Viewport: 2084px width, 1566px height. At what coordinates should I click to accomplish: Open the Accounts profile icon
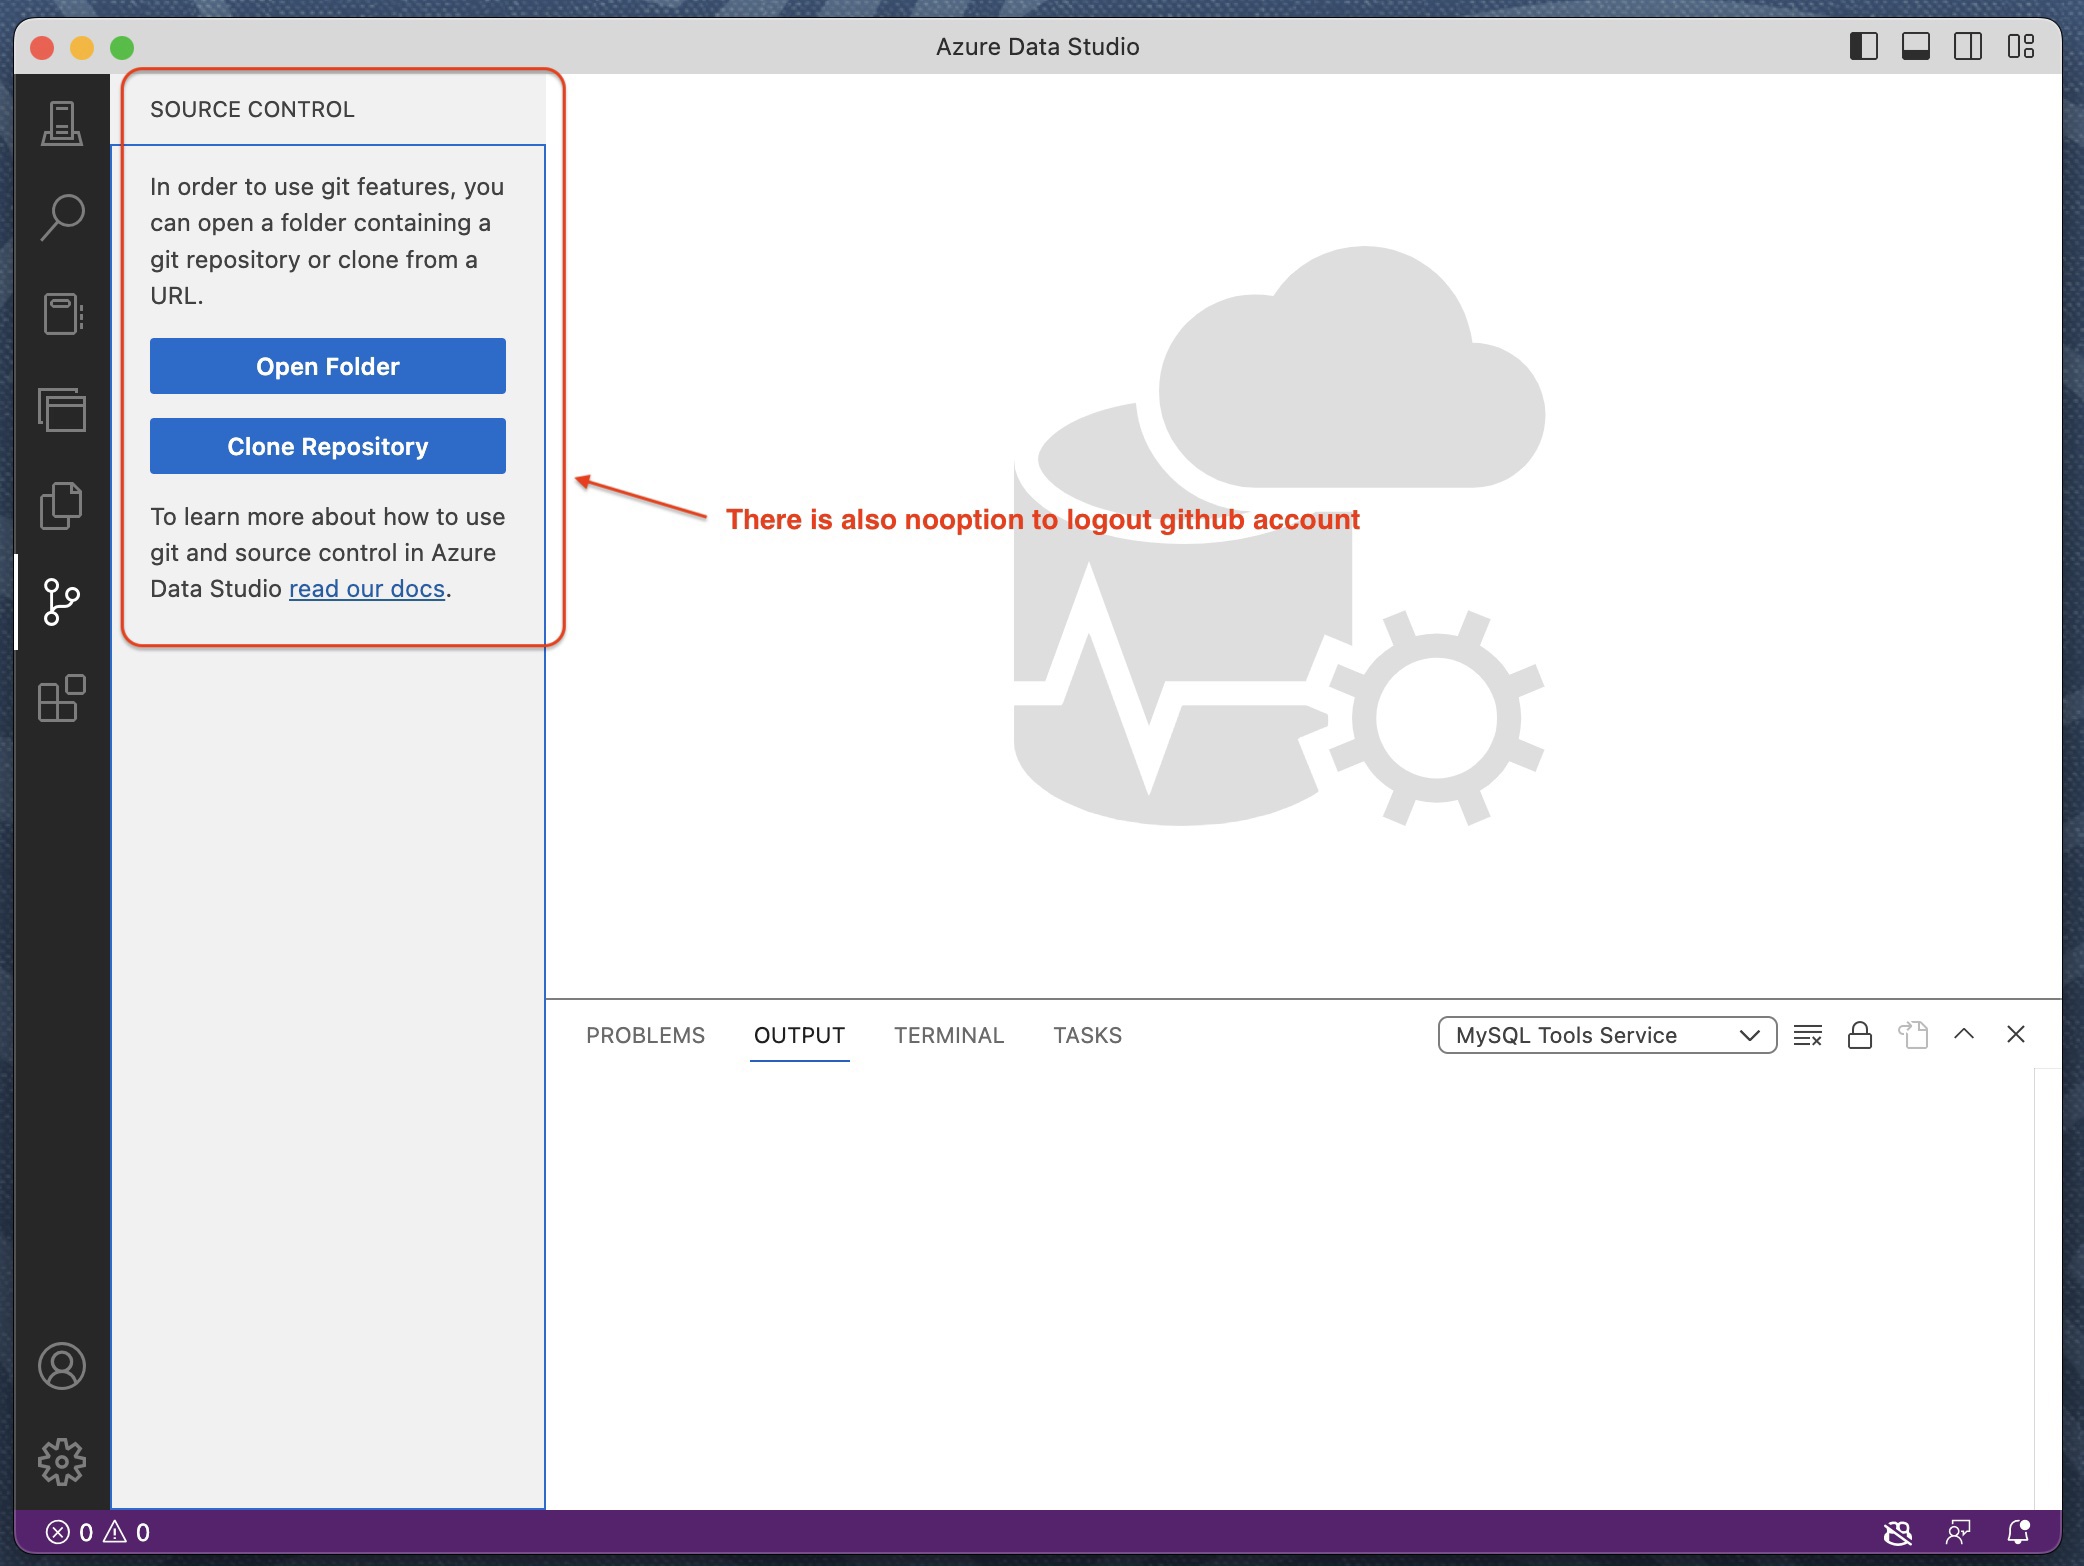click(x=62, y=1366)
